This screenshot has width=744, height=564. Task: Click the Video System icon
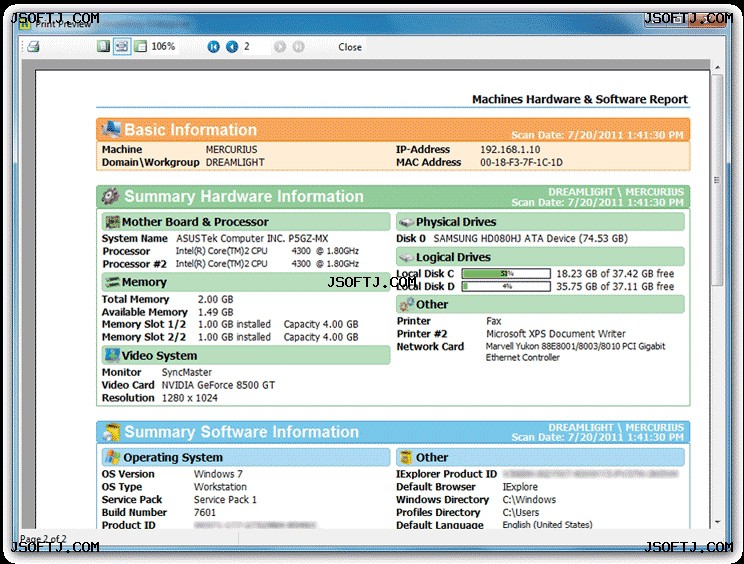(112, 355)
